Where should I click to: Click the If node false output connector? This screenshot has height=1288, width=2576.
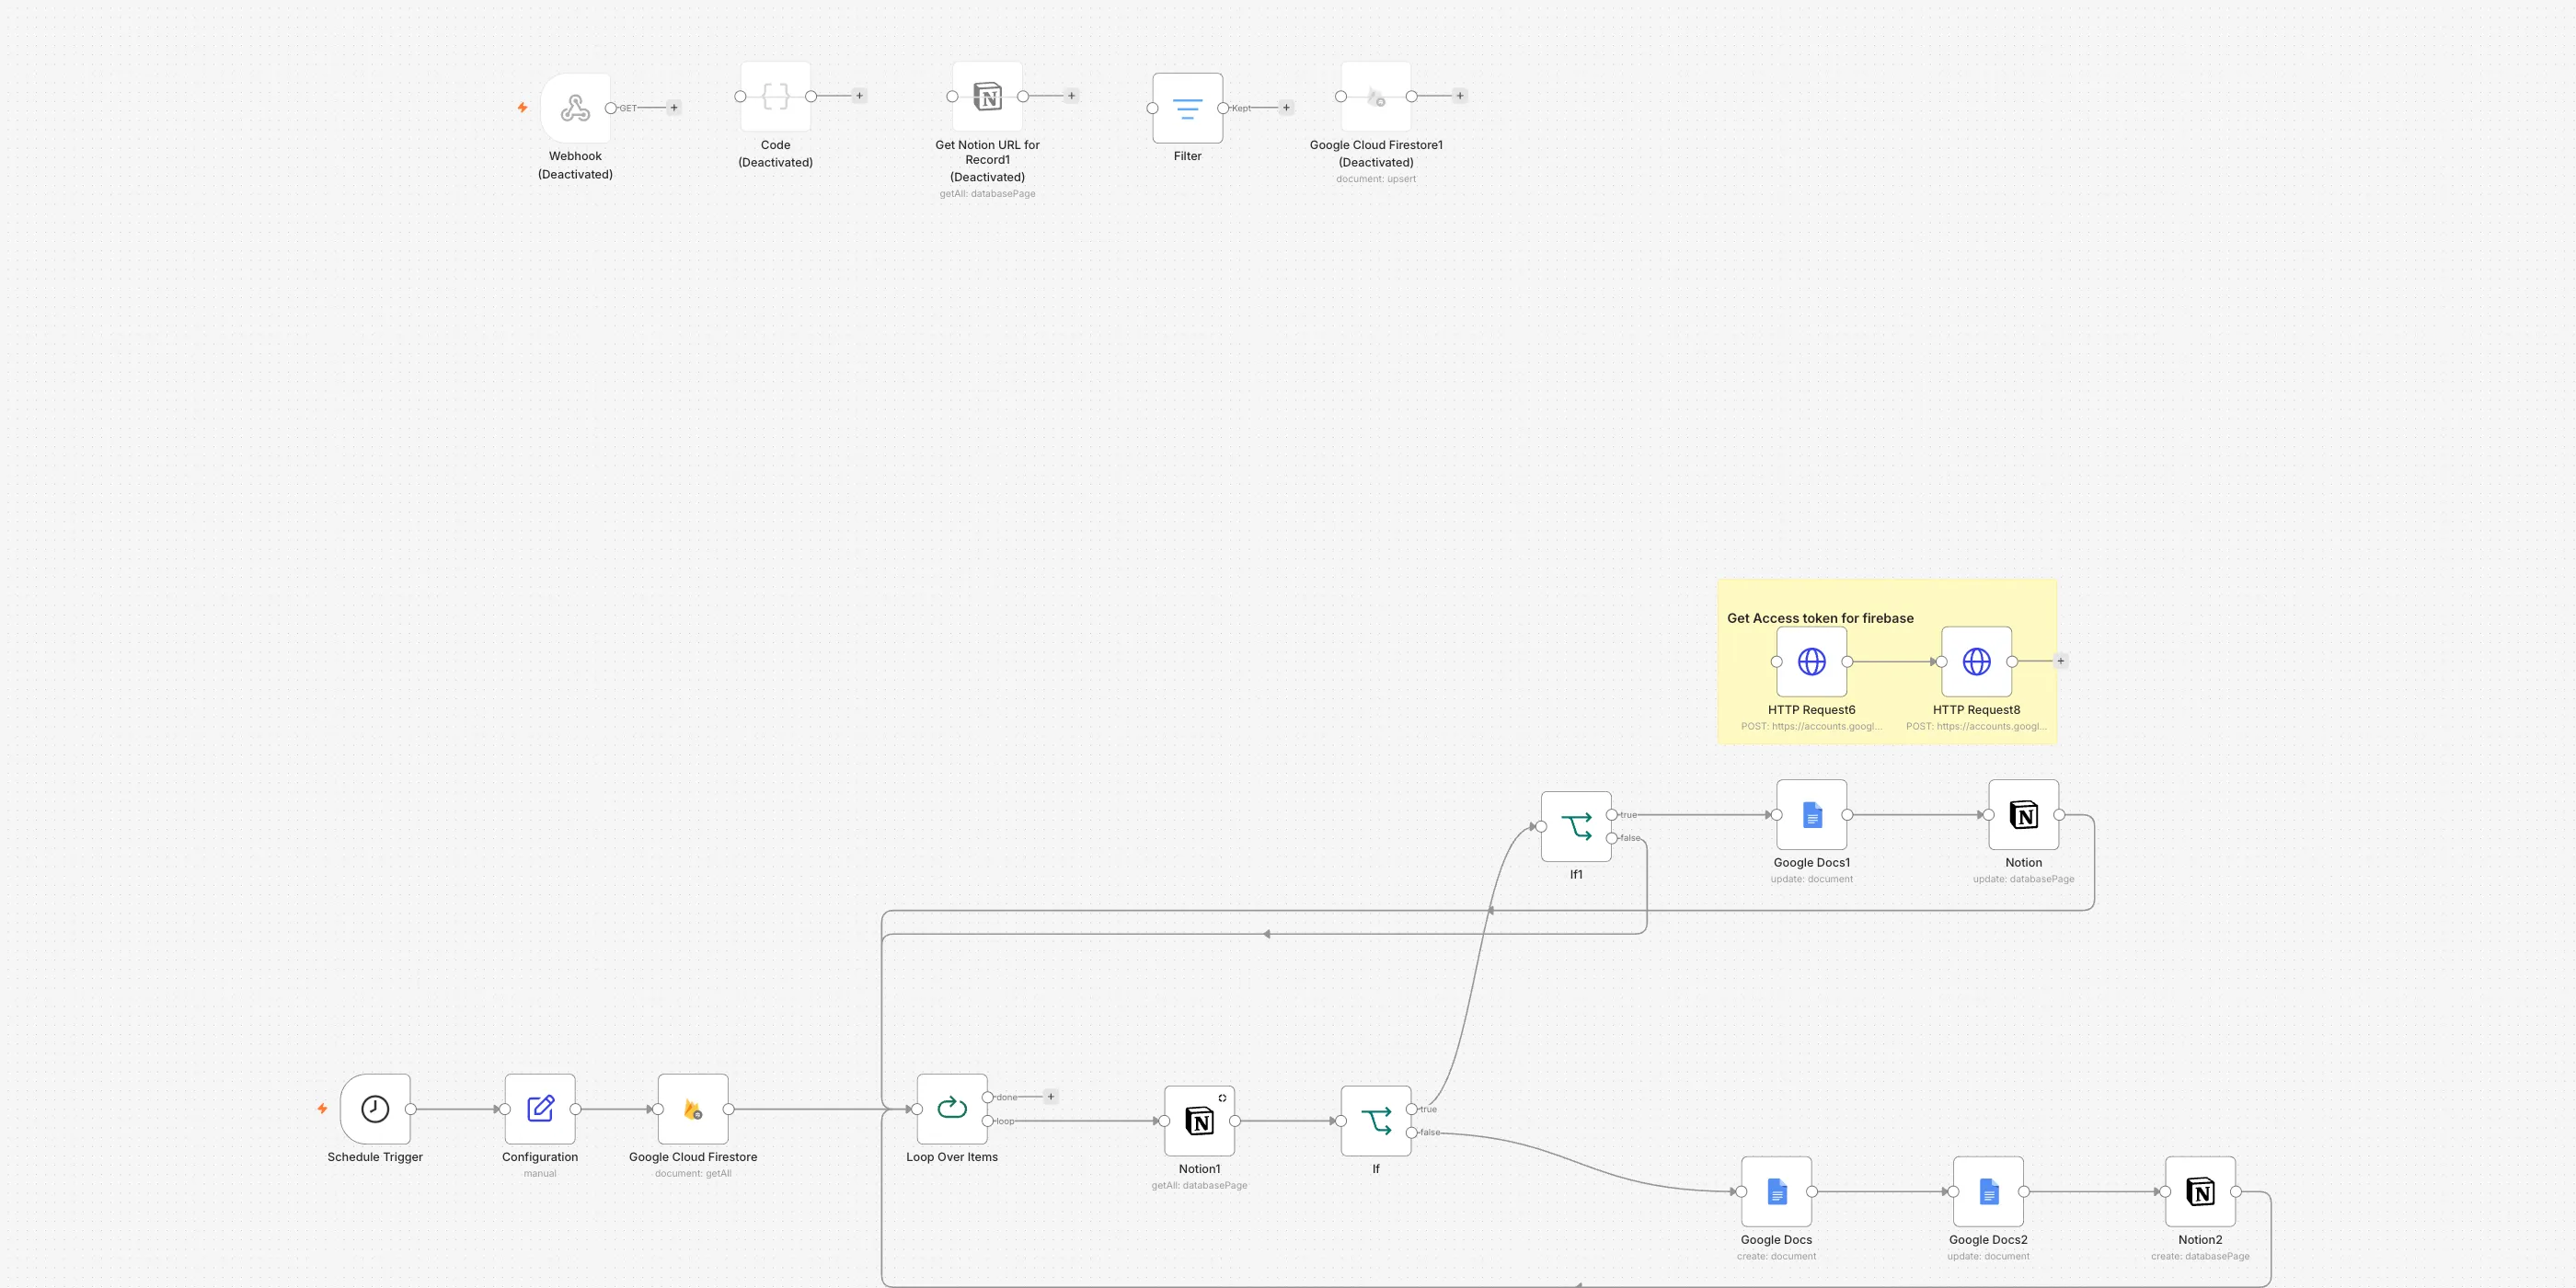tap(1412, 1133)
